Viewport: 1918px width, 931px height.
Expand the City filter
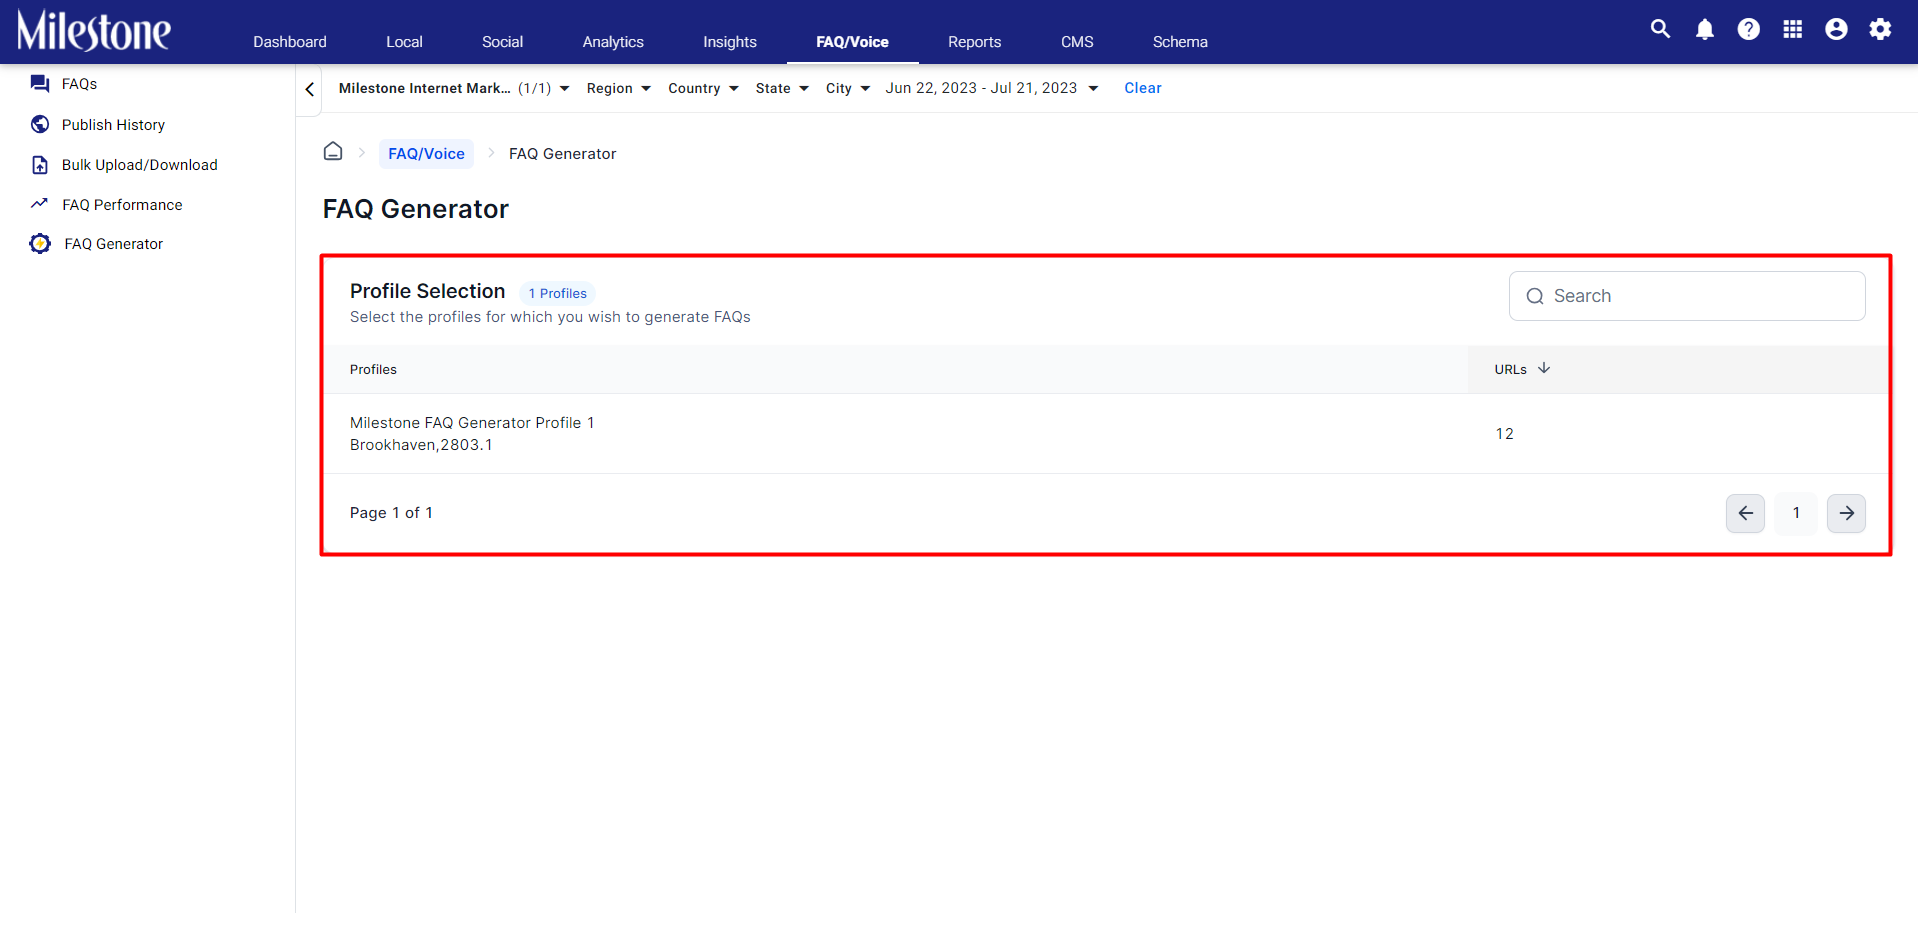coord(847,88)
